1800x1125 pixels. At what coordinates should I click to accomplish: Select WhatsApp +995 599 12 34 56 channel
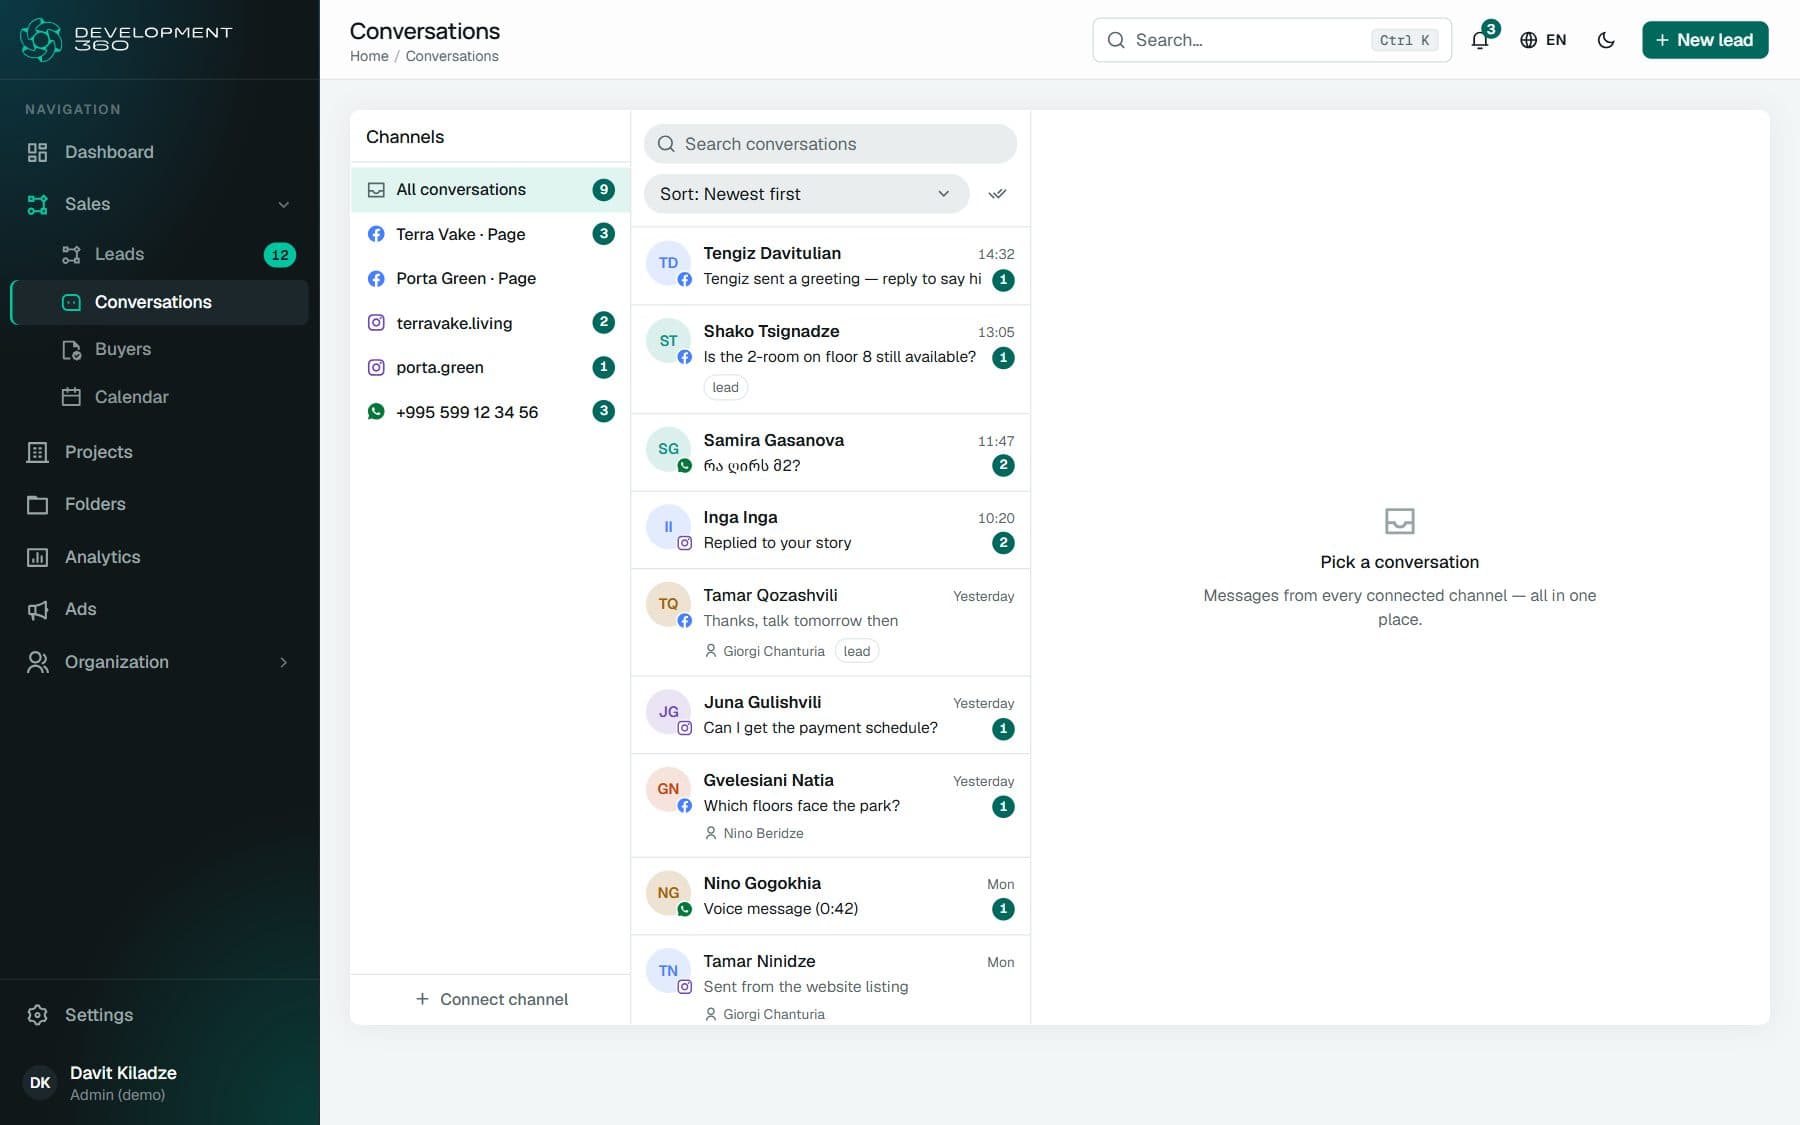[x=490, y=412]
